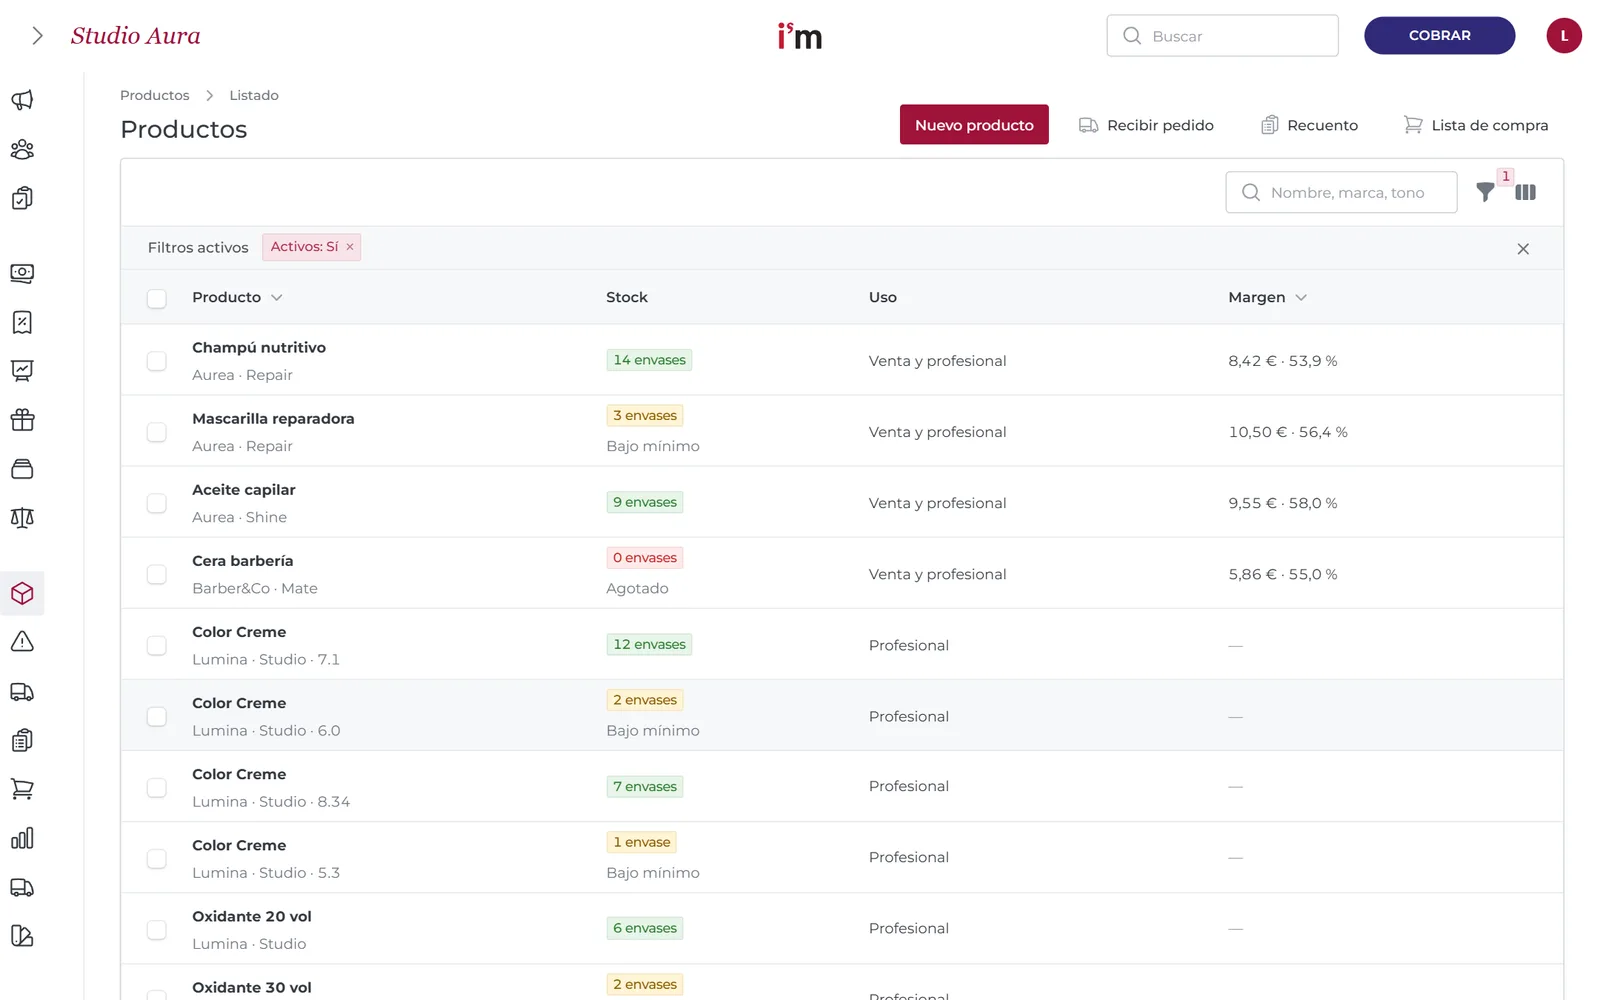The image size is (1600, 1000).
Task: Focus the 'Nombre, marca, tono' search field
Action: pyautogui.click(x=1341, y=192)
